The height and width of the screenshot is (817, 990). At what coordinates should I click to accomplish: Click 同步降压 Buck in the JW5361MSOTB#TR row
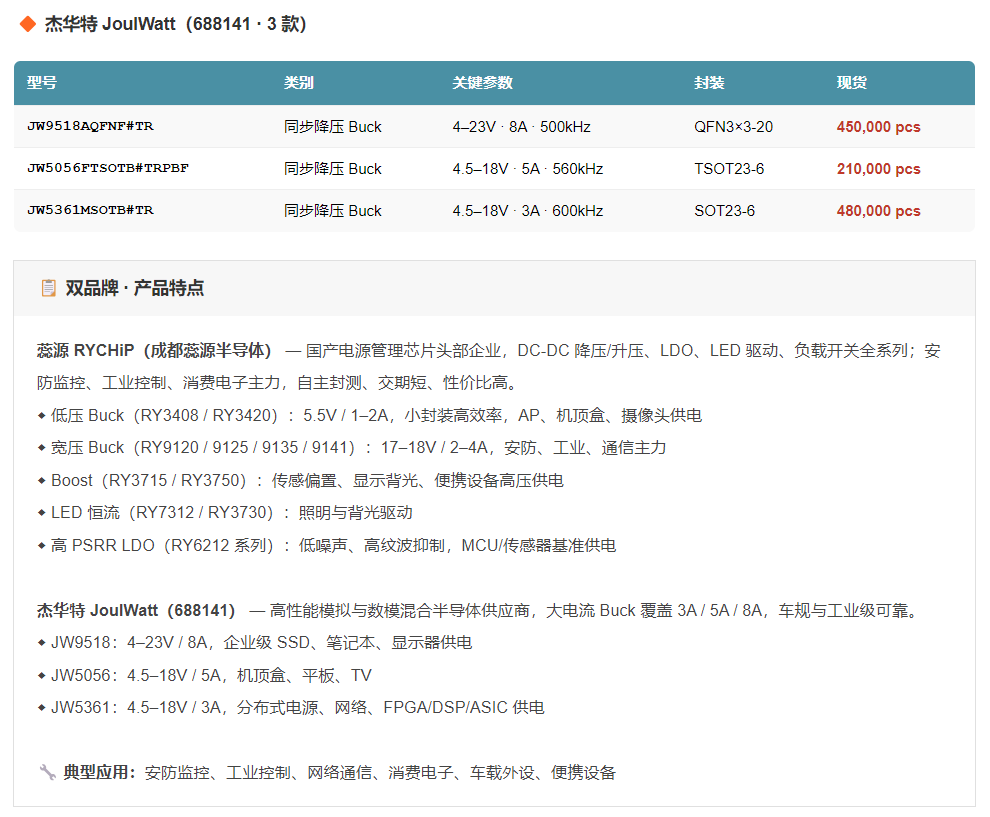[x=333, y=211]
